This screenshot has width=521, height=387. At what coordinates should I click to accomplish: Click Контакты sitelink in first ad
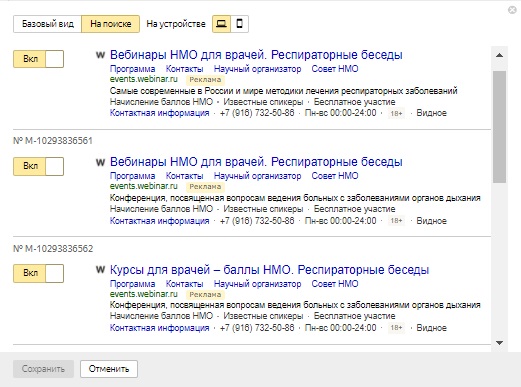[x=184, y=69]
